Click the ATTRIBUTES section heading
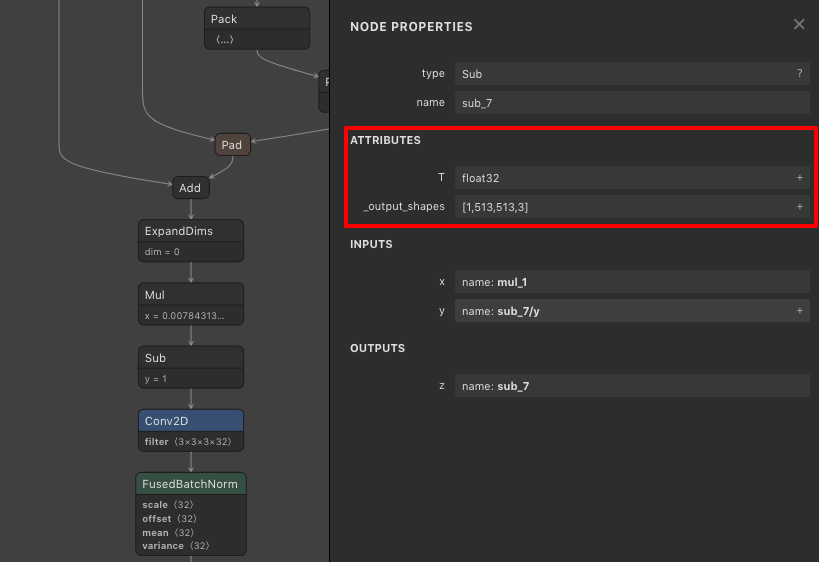 385,140
